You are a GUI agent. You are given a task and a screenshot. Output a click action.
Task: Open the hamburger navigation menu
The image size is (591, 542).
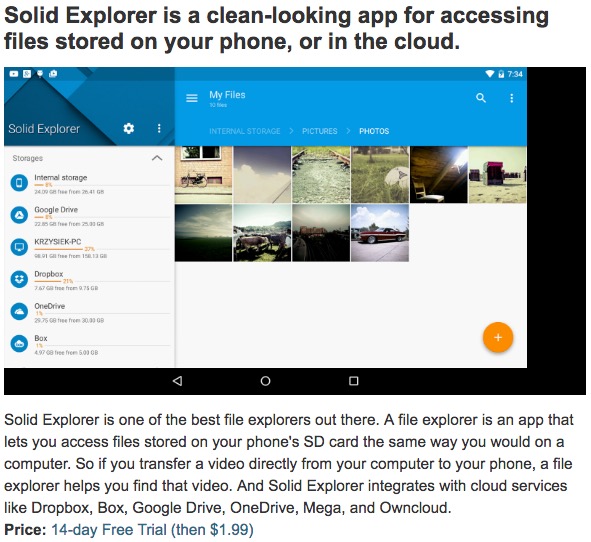point(192,98)
